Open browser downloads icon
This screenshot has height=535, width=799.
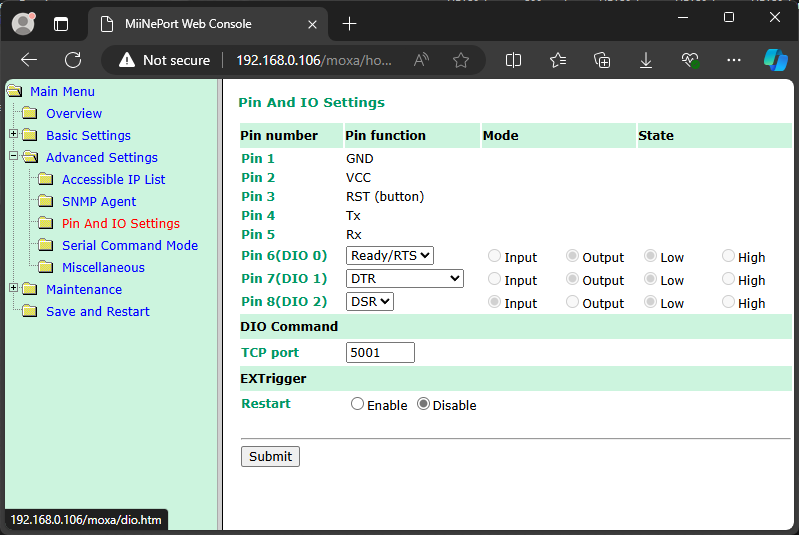[x=646, y=60]
